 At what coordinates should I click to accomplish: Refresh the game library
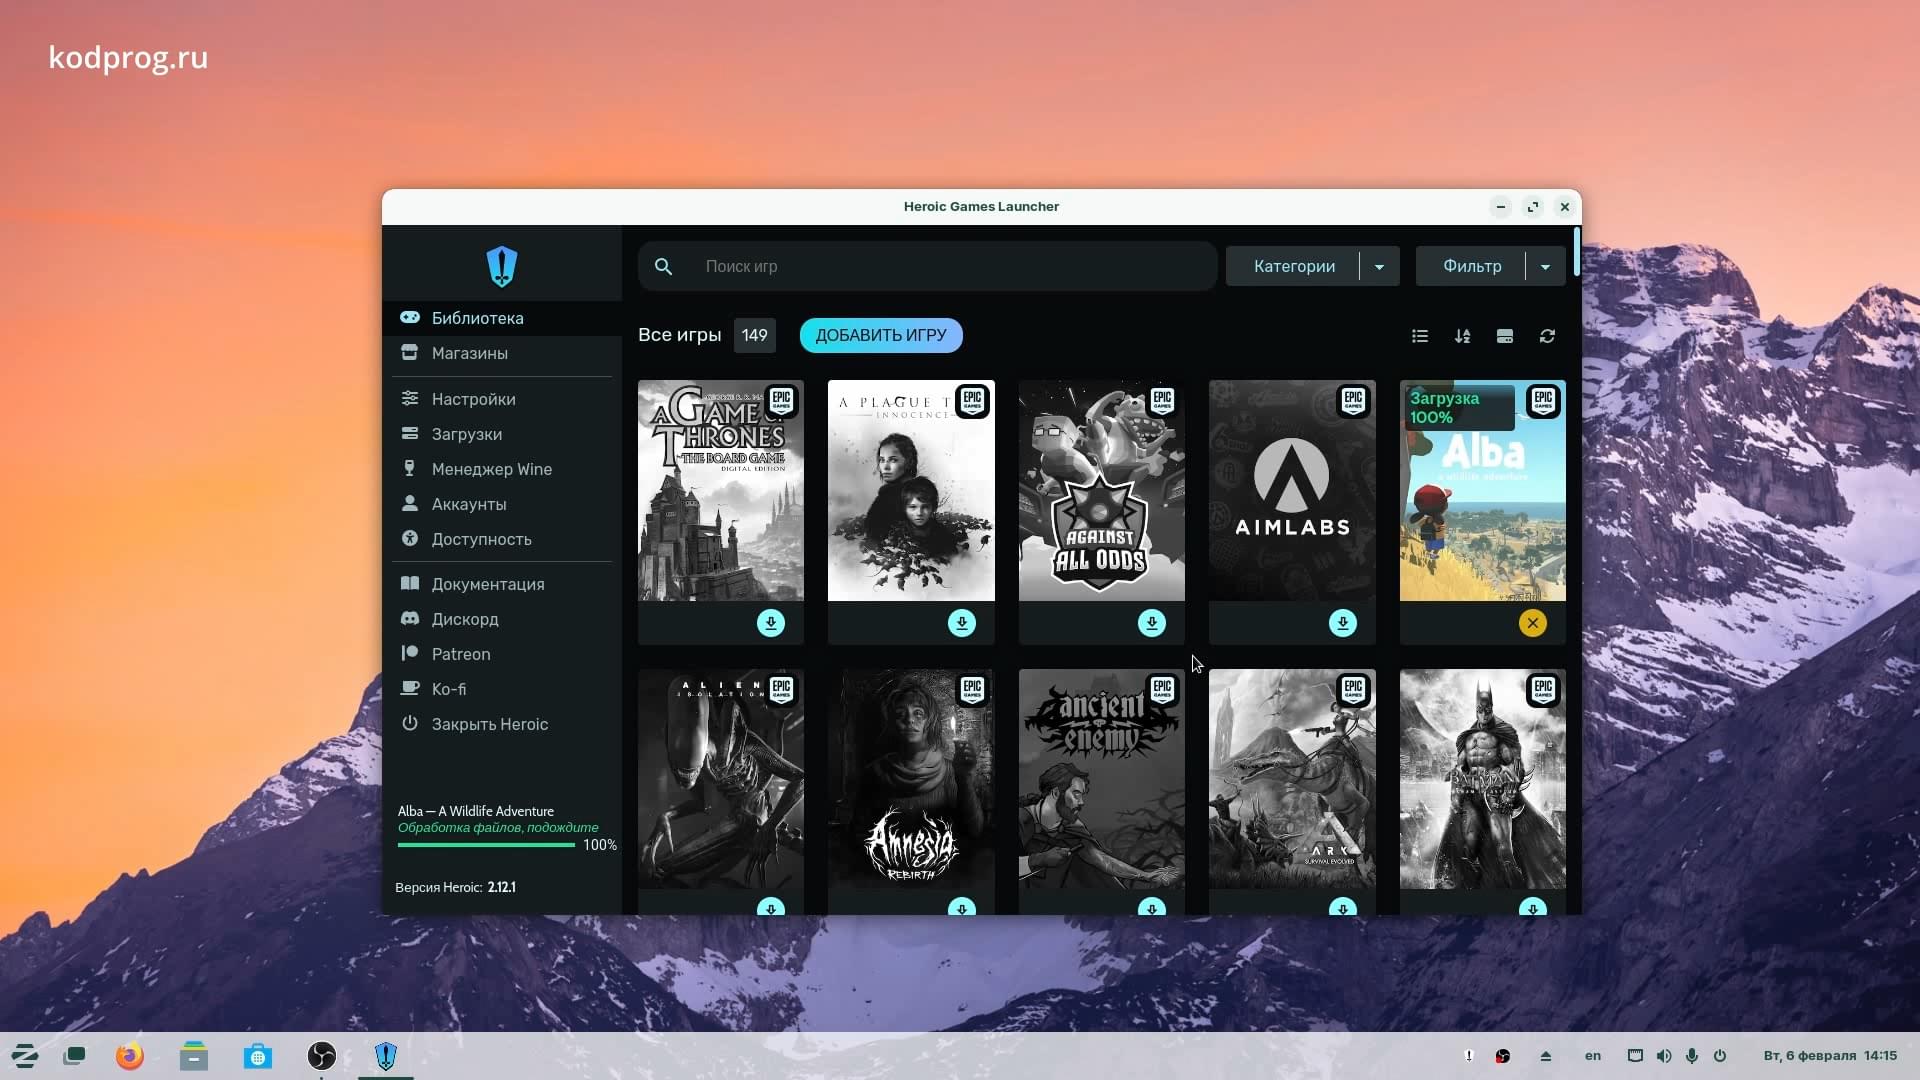tap(1547, 336)
